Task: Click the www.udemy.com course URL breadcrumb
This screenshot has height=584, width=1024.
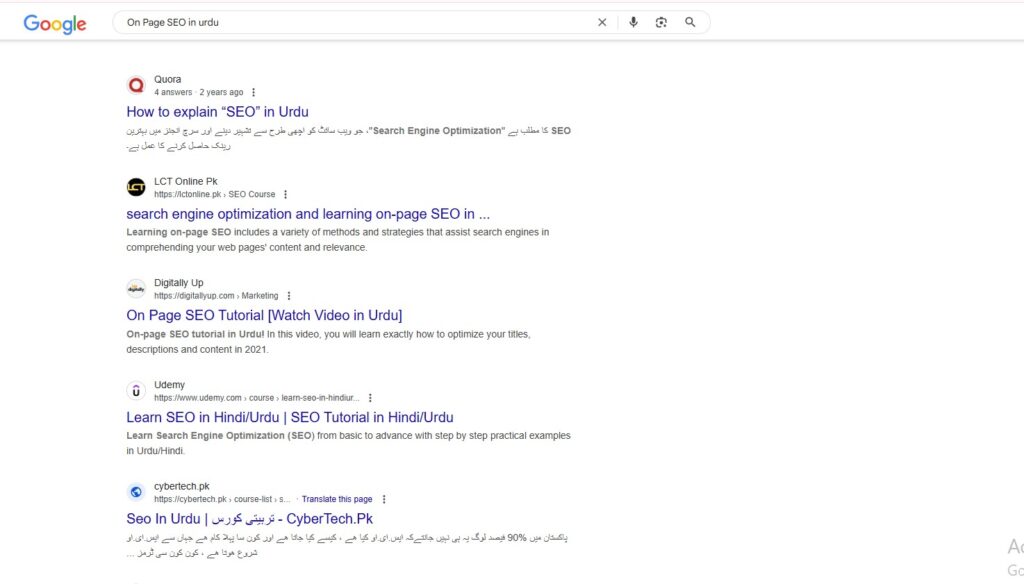Action: tap(257, 398)
